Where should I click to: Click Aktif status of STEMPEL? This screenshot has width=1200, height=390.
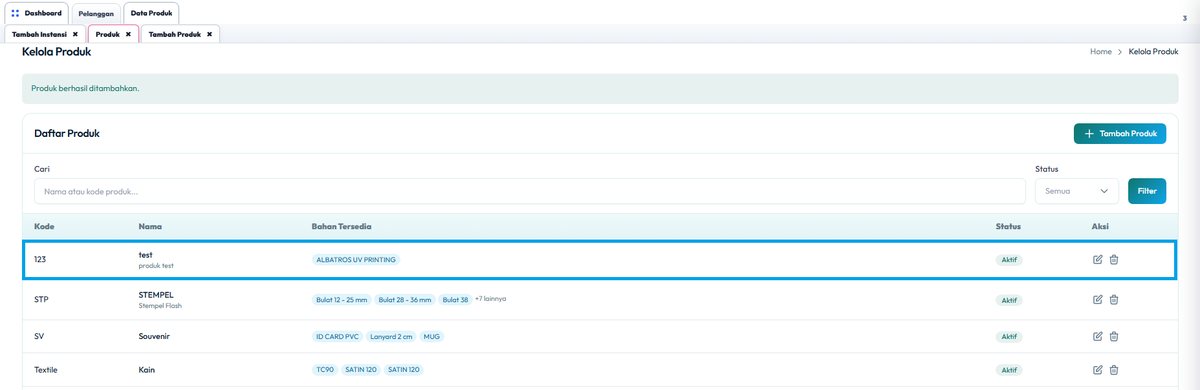[1009, 300]
